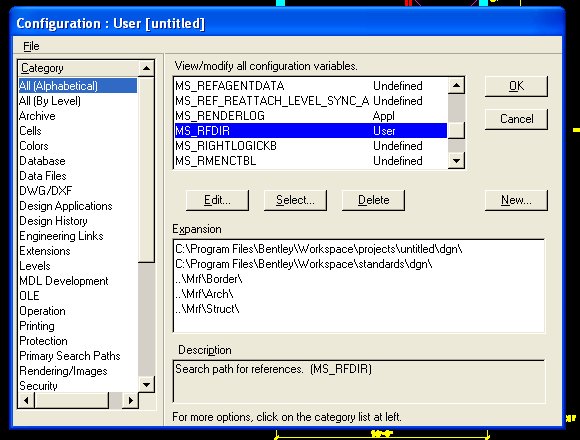Click category list vertical scrollbar thumb
The width and height of the screenshot is (580, 440).
[x=146, y=170]
